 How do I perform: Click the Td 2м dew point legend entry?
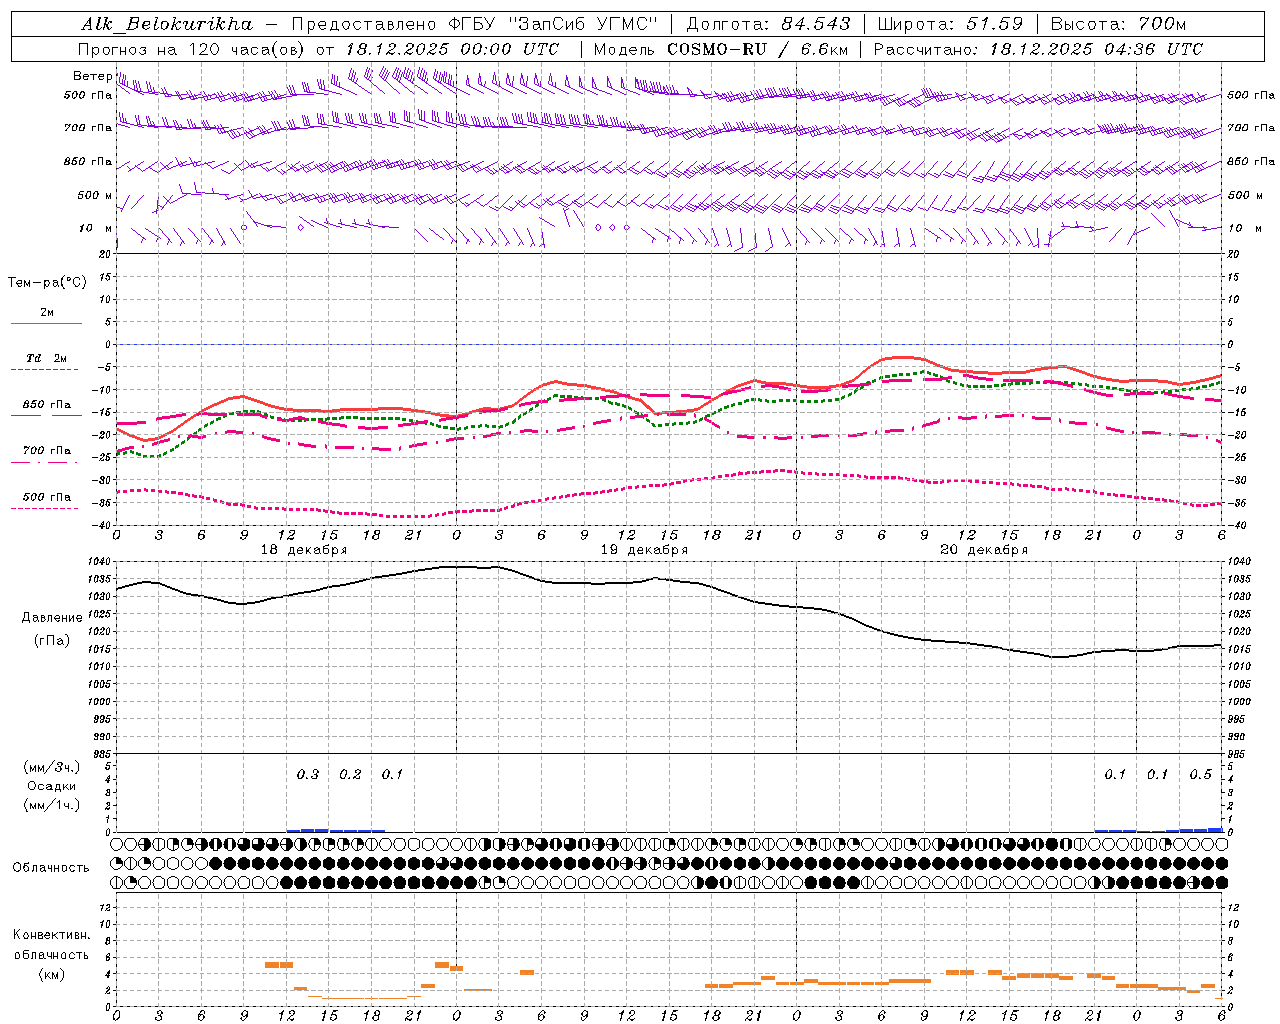[47, 358]
